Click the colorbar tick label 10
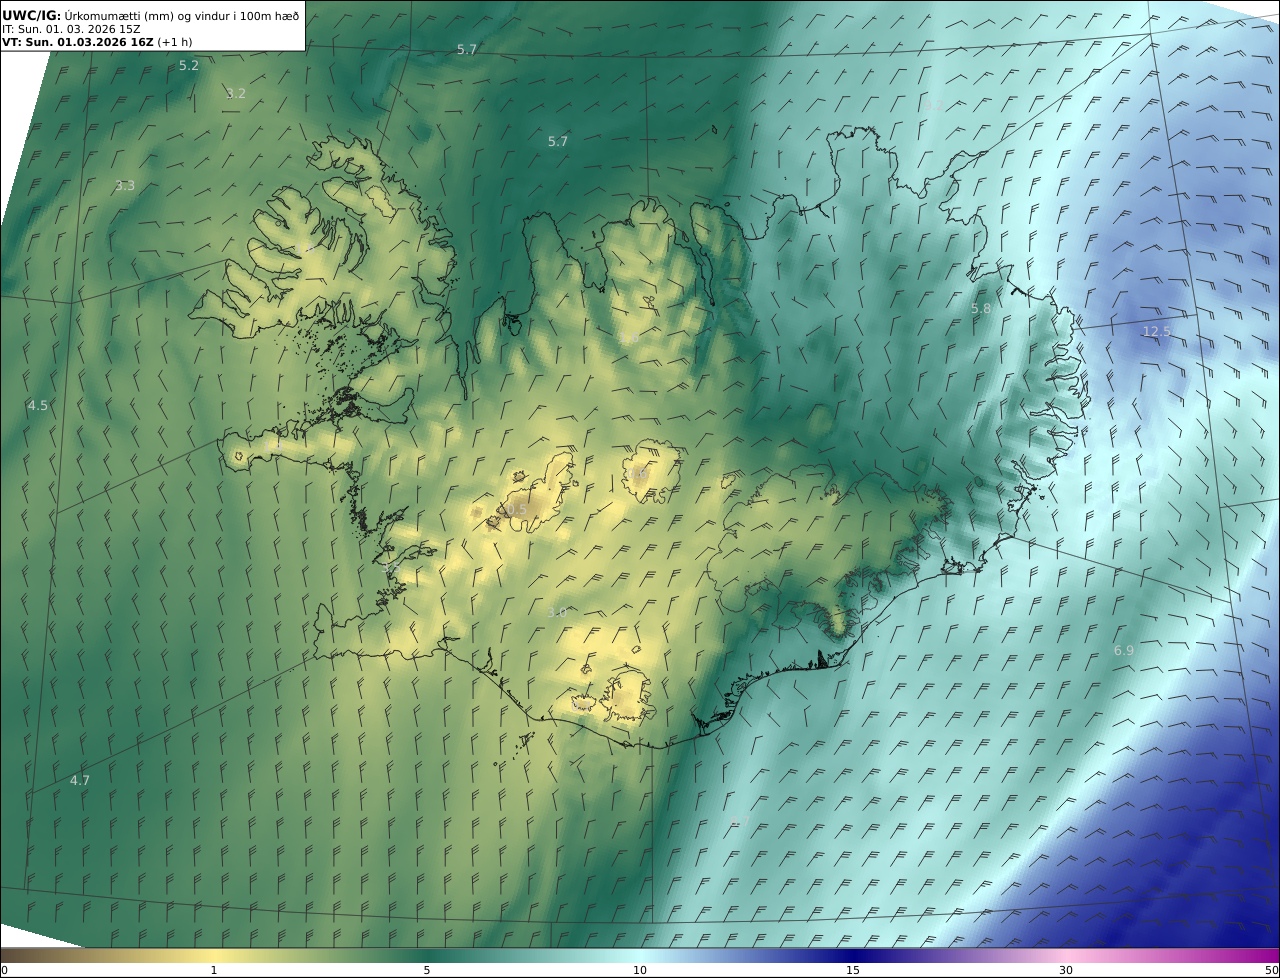This screenshot has height=978, width=1280. click(x=640, y=970)
